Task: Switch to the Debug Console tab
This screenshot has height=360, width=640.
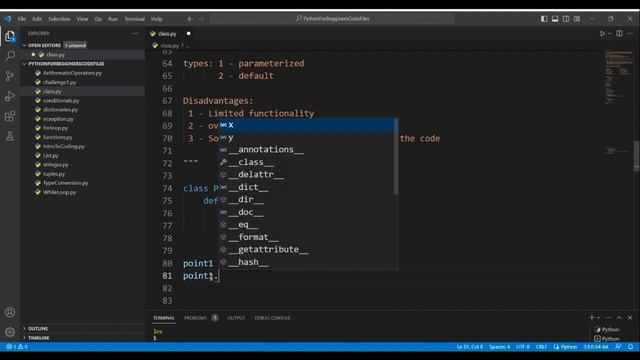Action: [272, 318]
